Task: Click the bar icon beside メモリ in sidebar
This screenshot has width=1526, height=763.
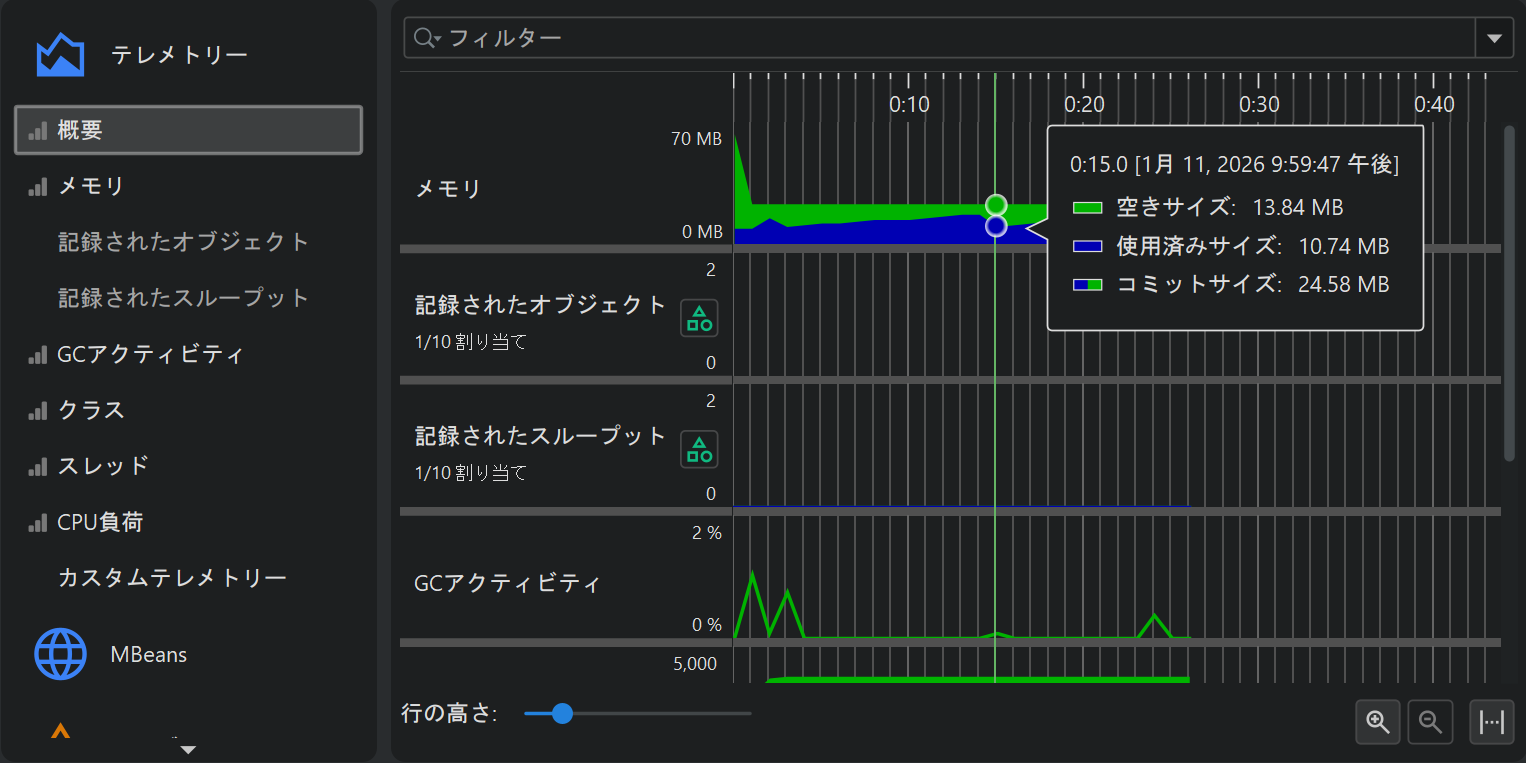Action: click(x=38, y=187)
